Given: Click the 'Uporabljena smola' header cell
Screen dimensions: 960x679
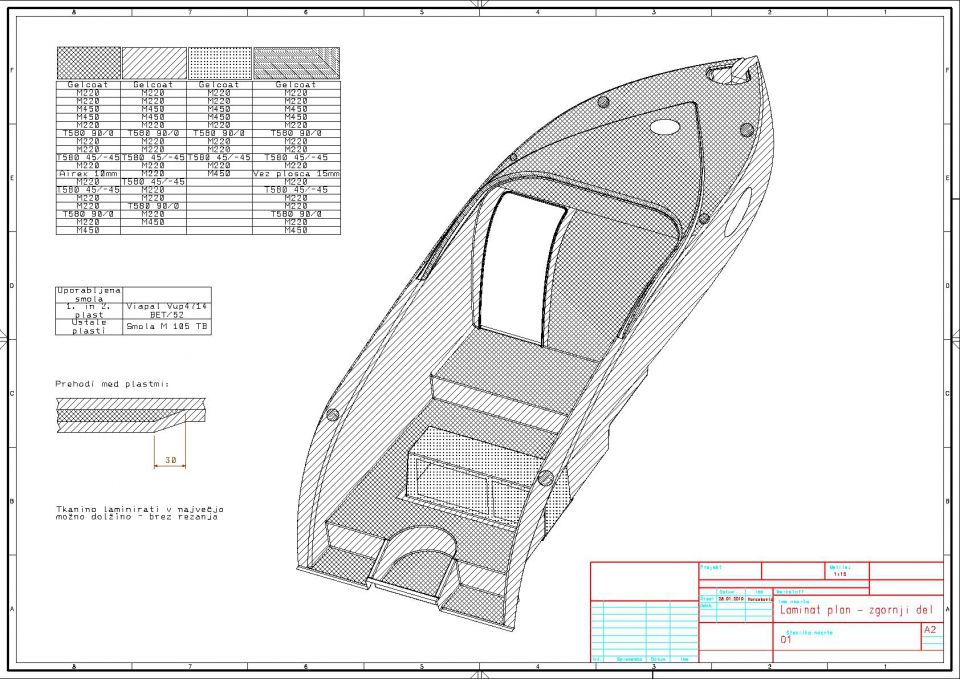Looking at the screenshot, I should click(x=89, y=294).
